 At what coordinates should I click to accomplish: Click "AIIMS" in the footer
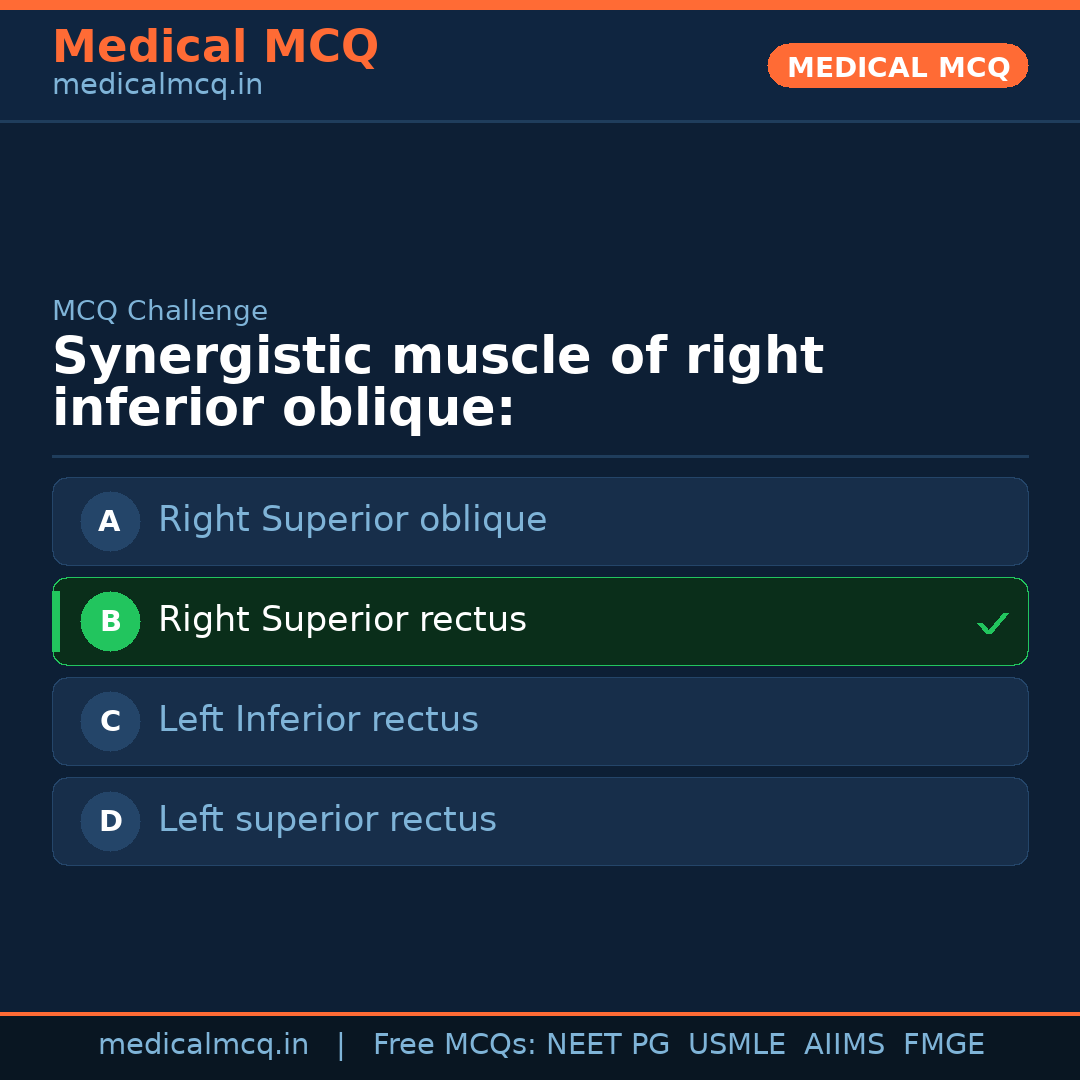click(844, 1045)
